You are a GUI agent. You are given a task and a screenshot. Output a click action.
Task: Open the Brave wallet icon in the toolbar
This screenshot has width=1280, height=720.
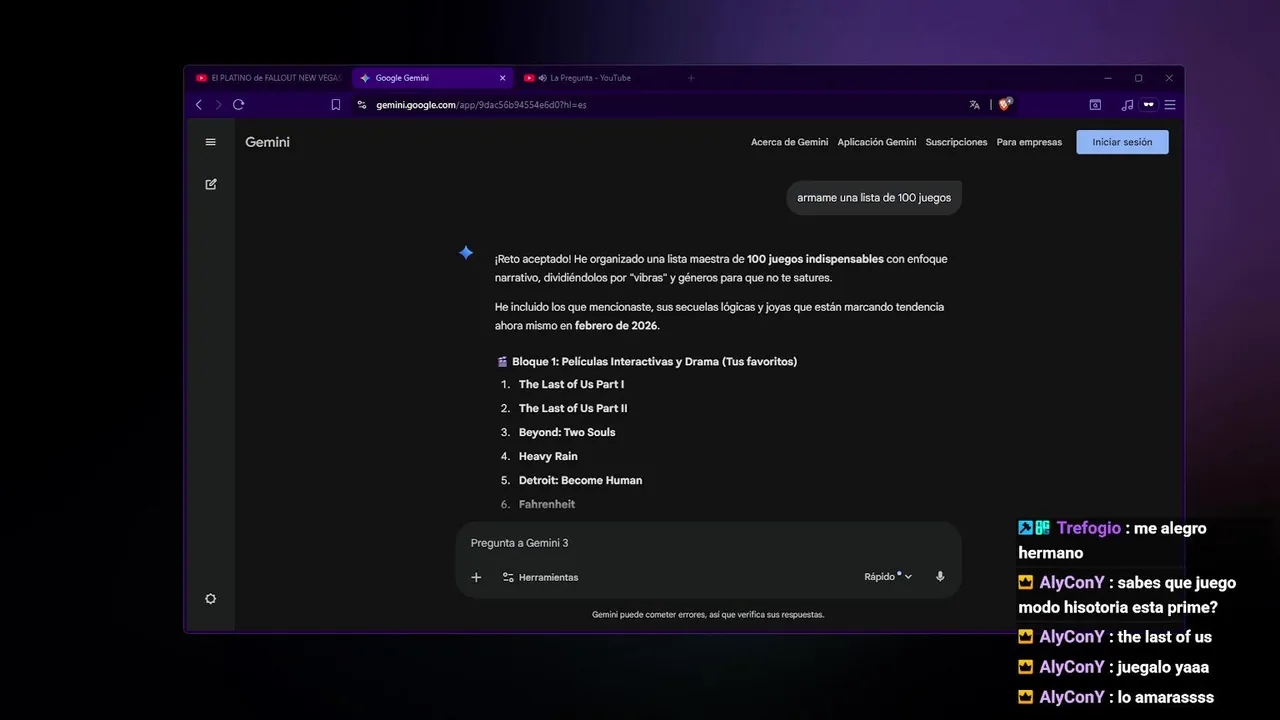(1095, 104)
